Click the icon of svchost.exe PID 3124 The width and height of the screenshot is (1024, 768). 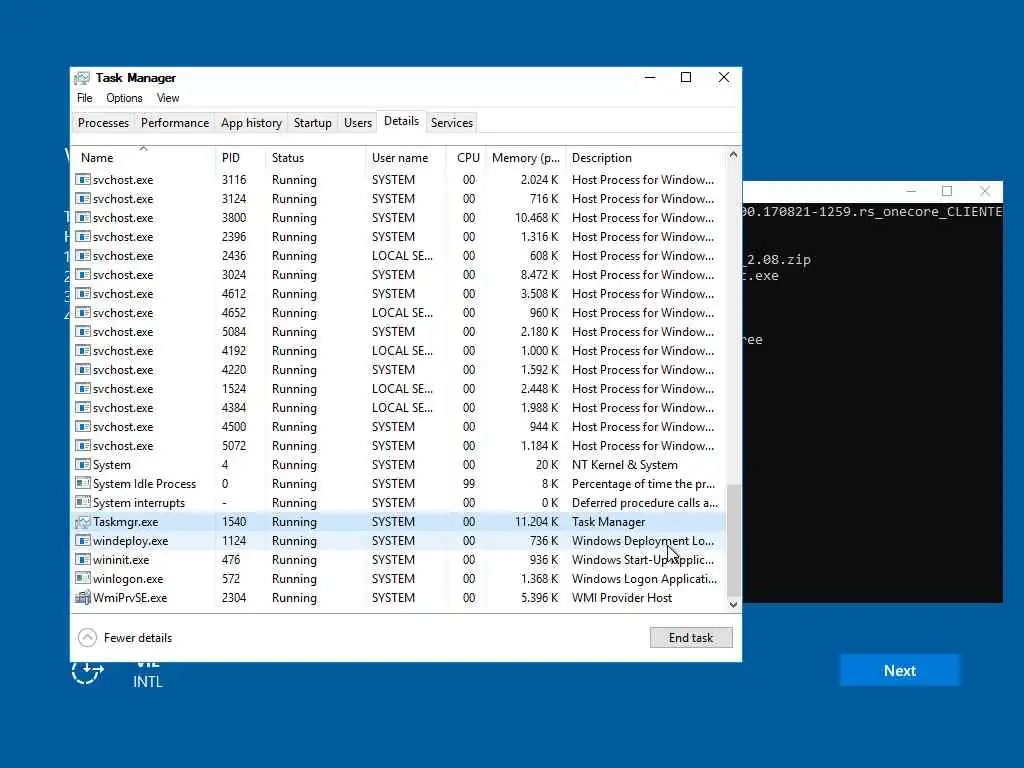(82, 199)
